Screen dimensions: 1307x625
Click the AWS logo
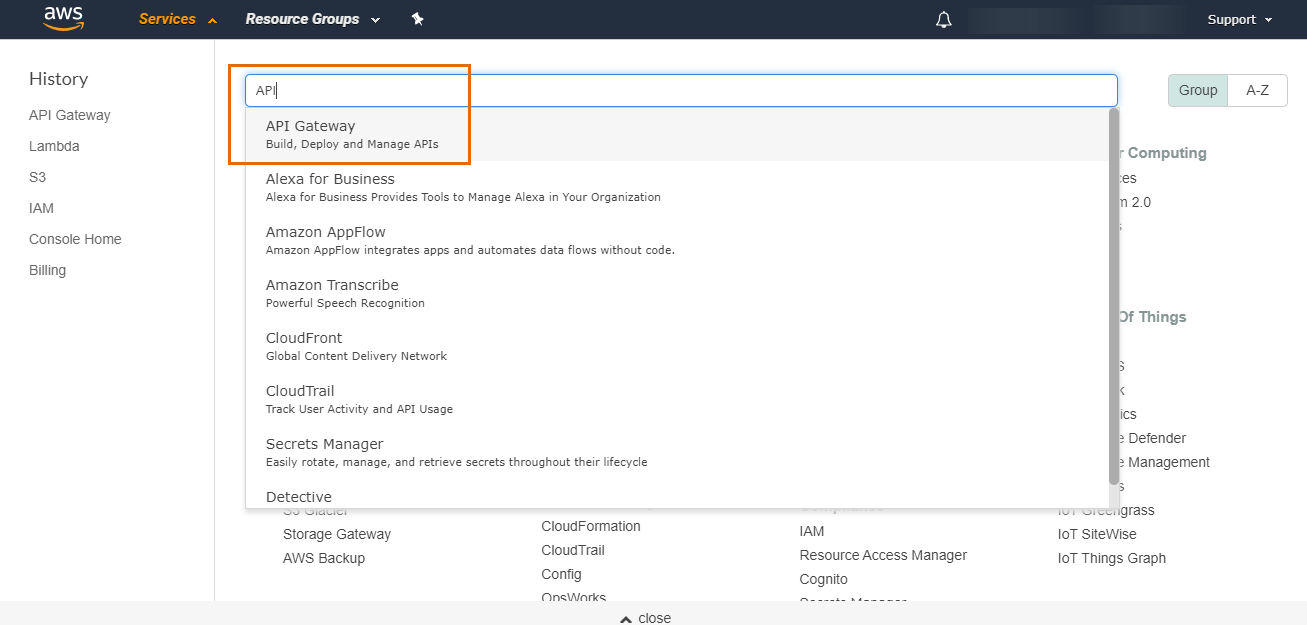(63, 18)
